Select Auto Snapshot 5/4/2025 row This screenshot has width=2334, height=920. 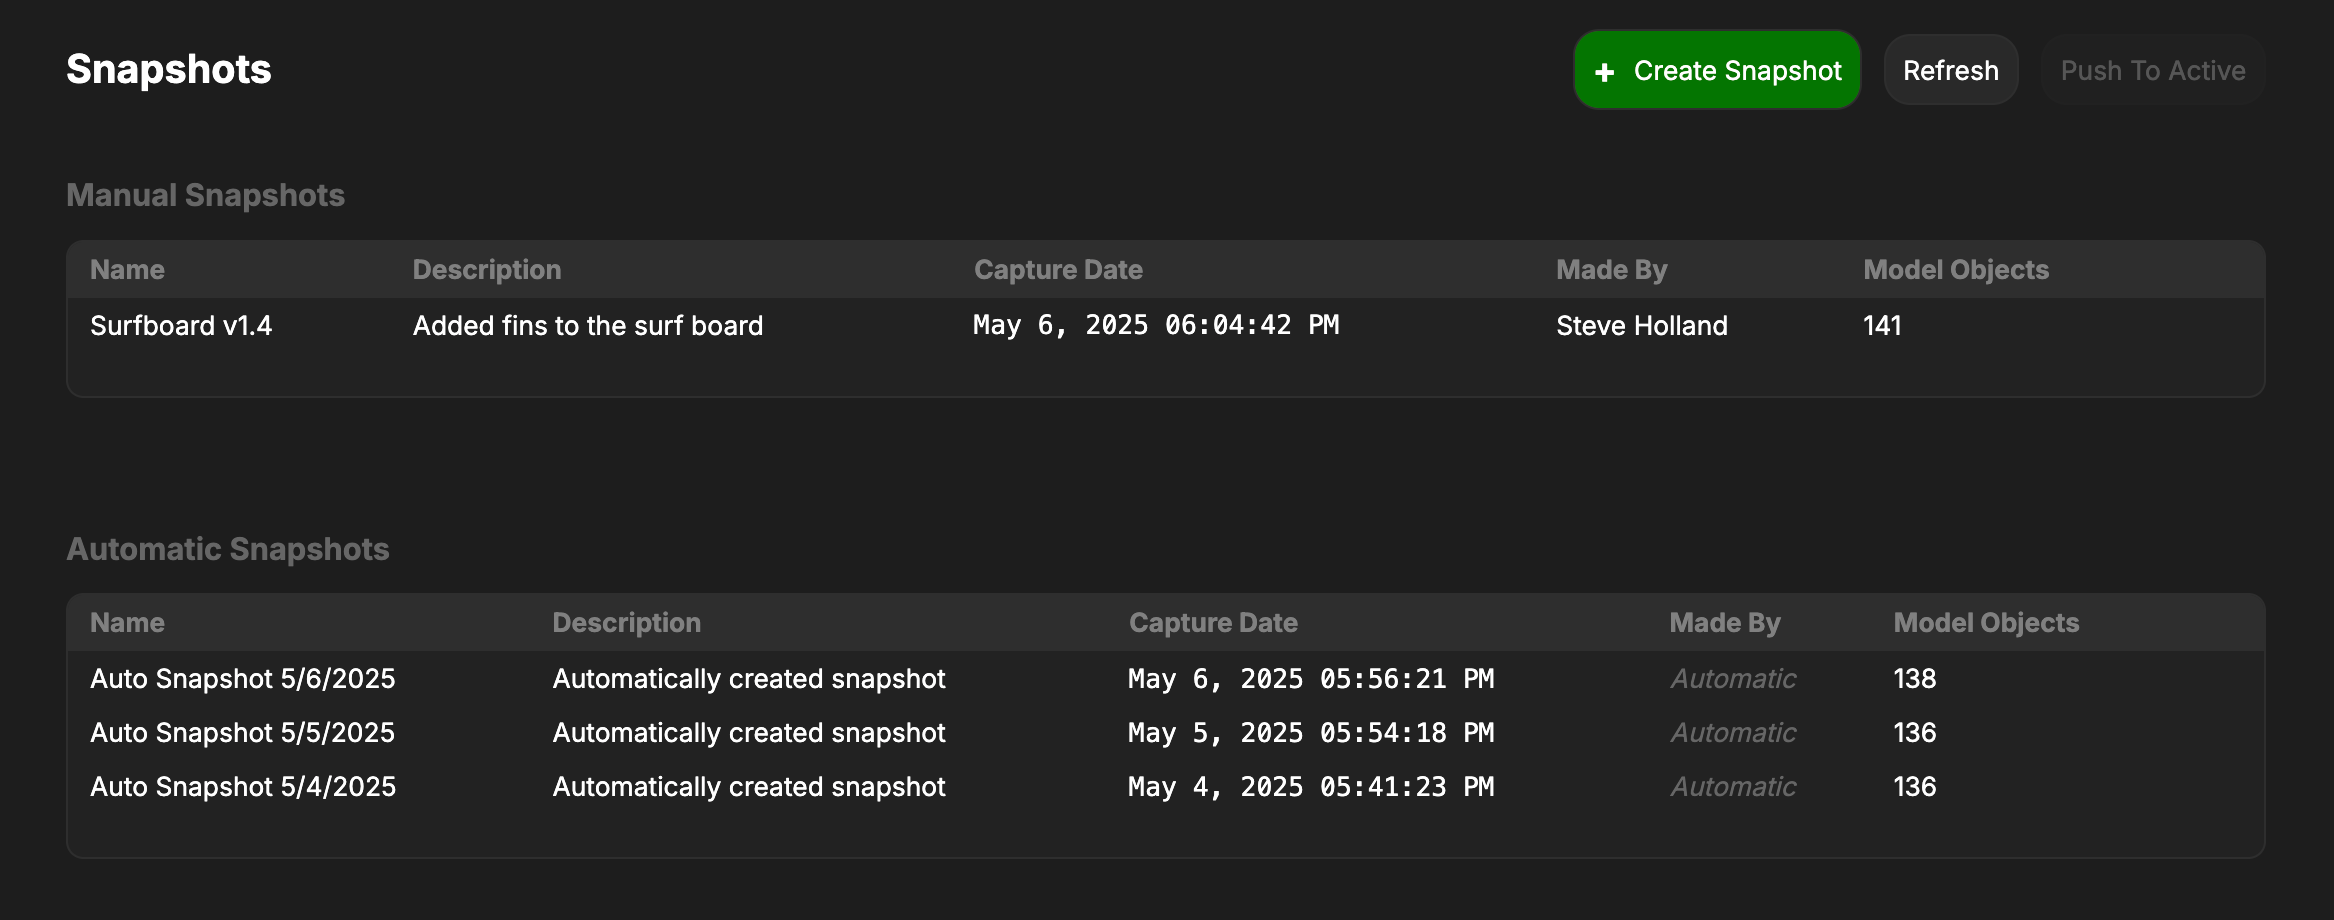[x=1166, y=786]
